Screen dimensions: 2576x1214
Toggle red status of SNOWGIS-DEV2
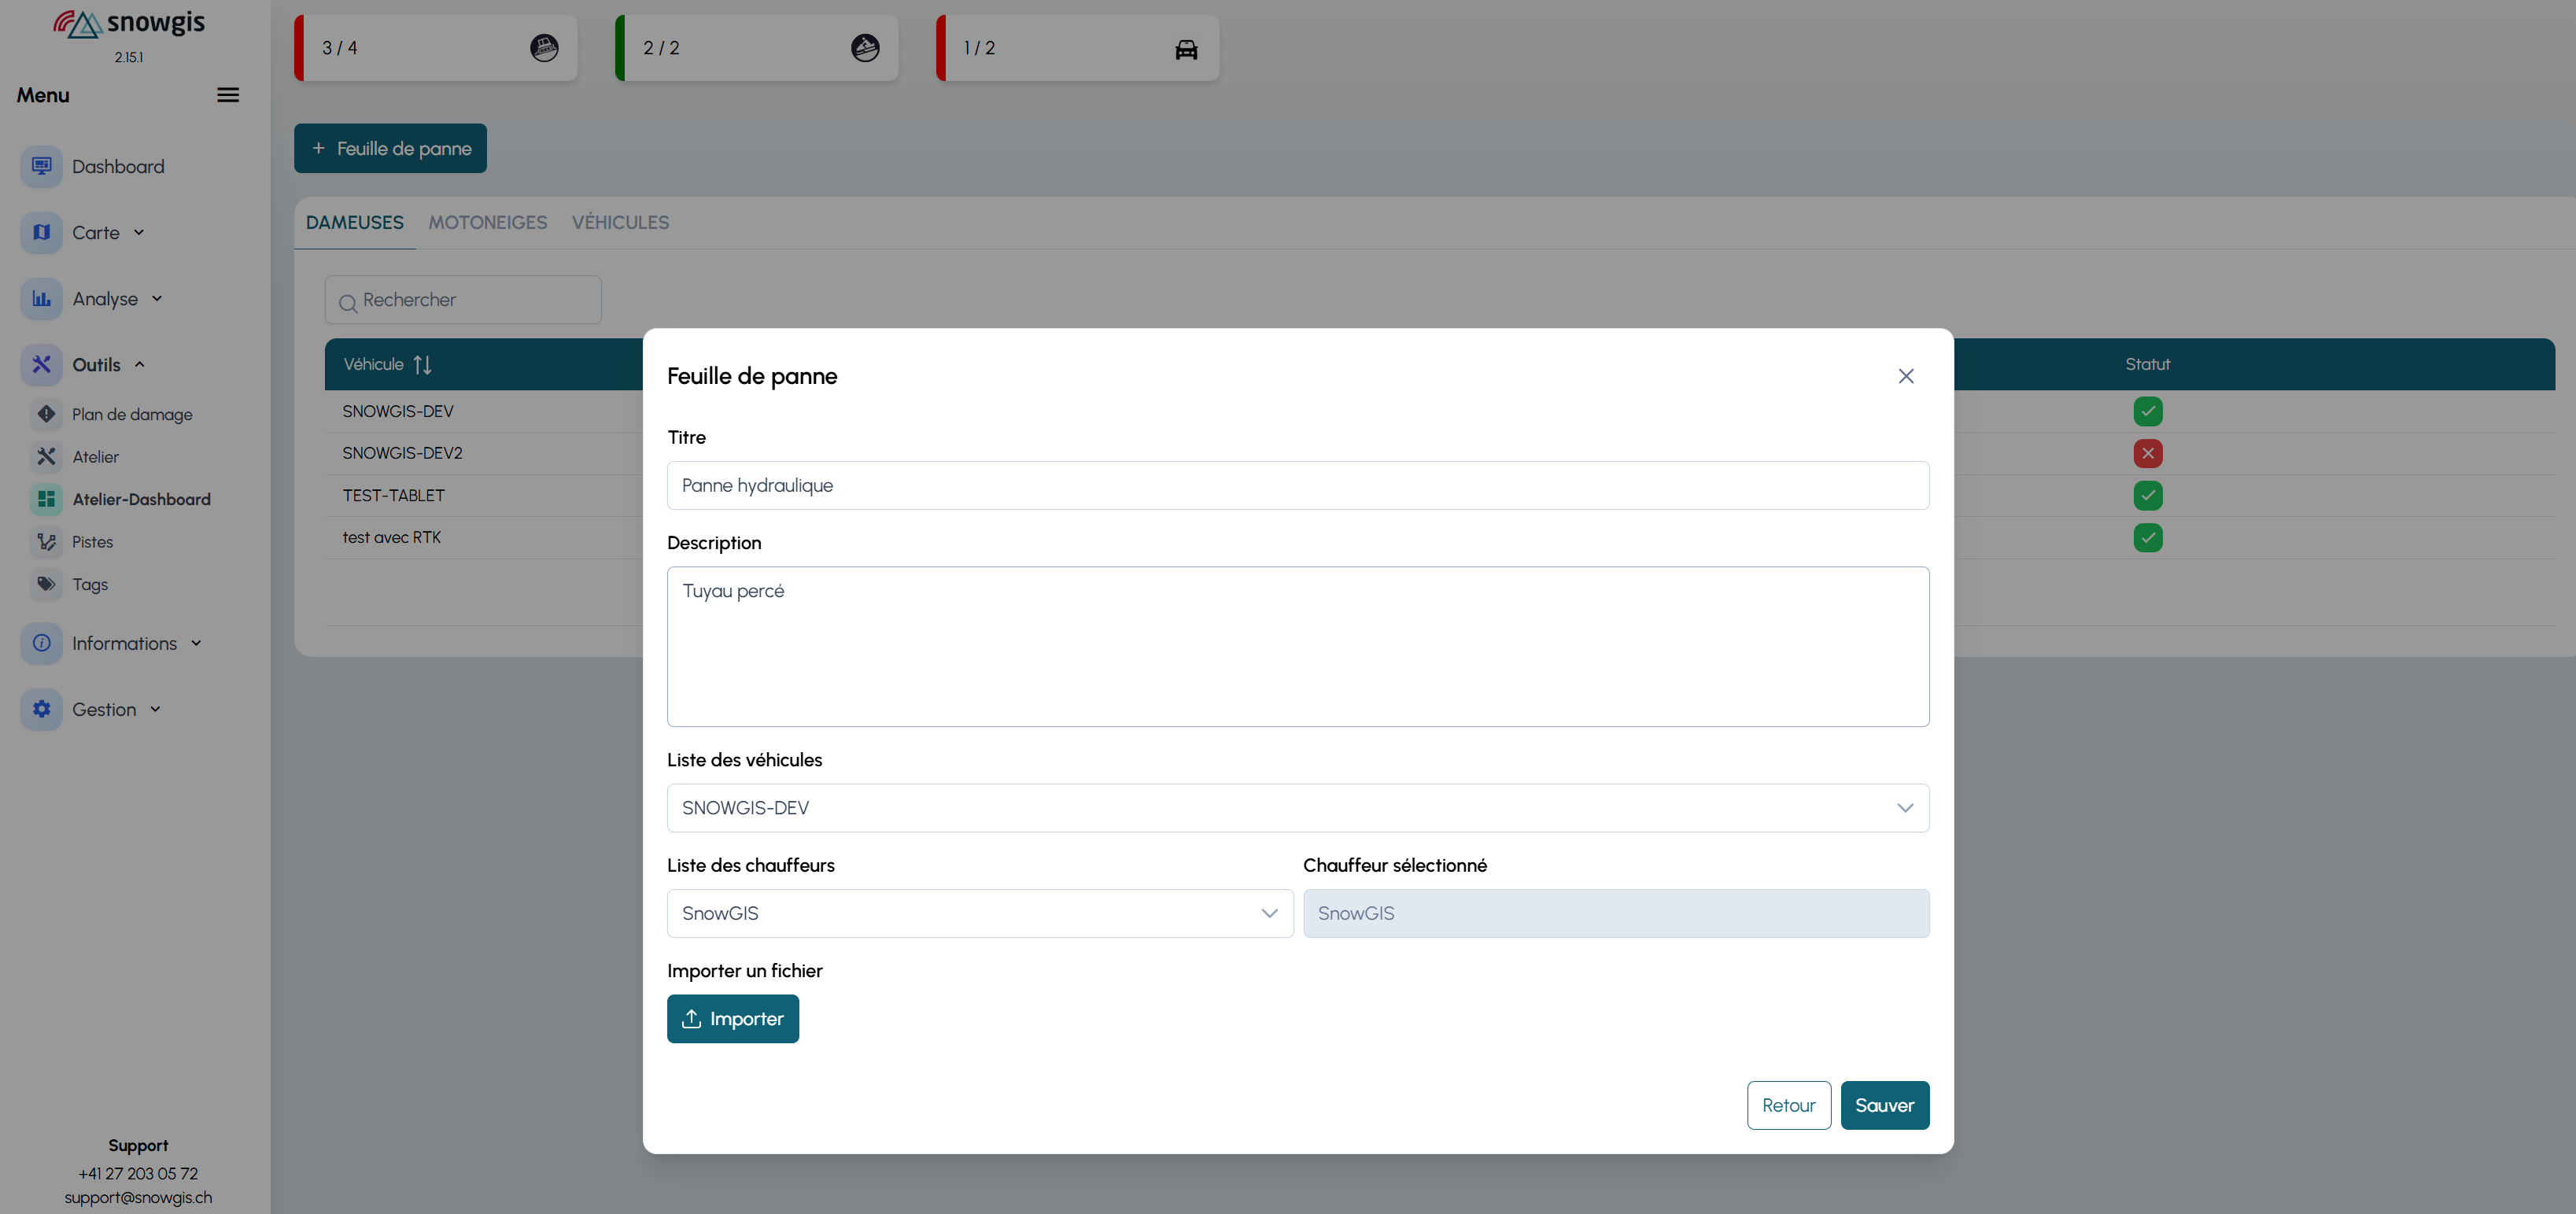click(x=2147, y=453)
